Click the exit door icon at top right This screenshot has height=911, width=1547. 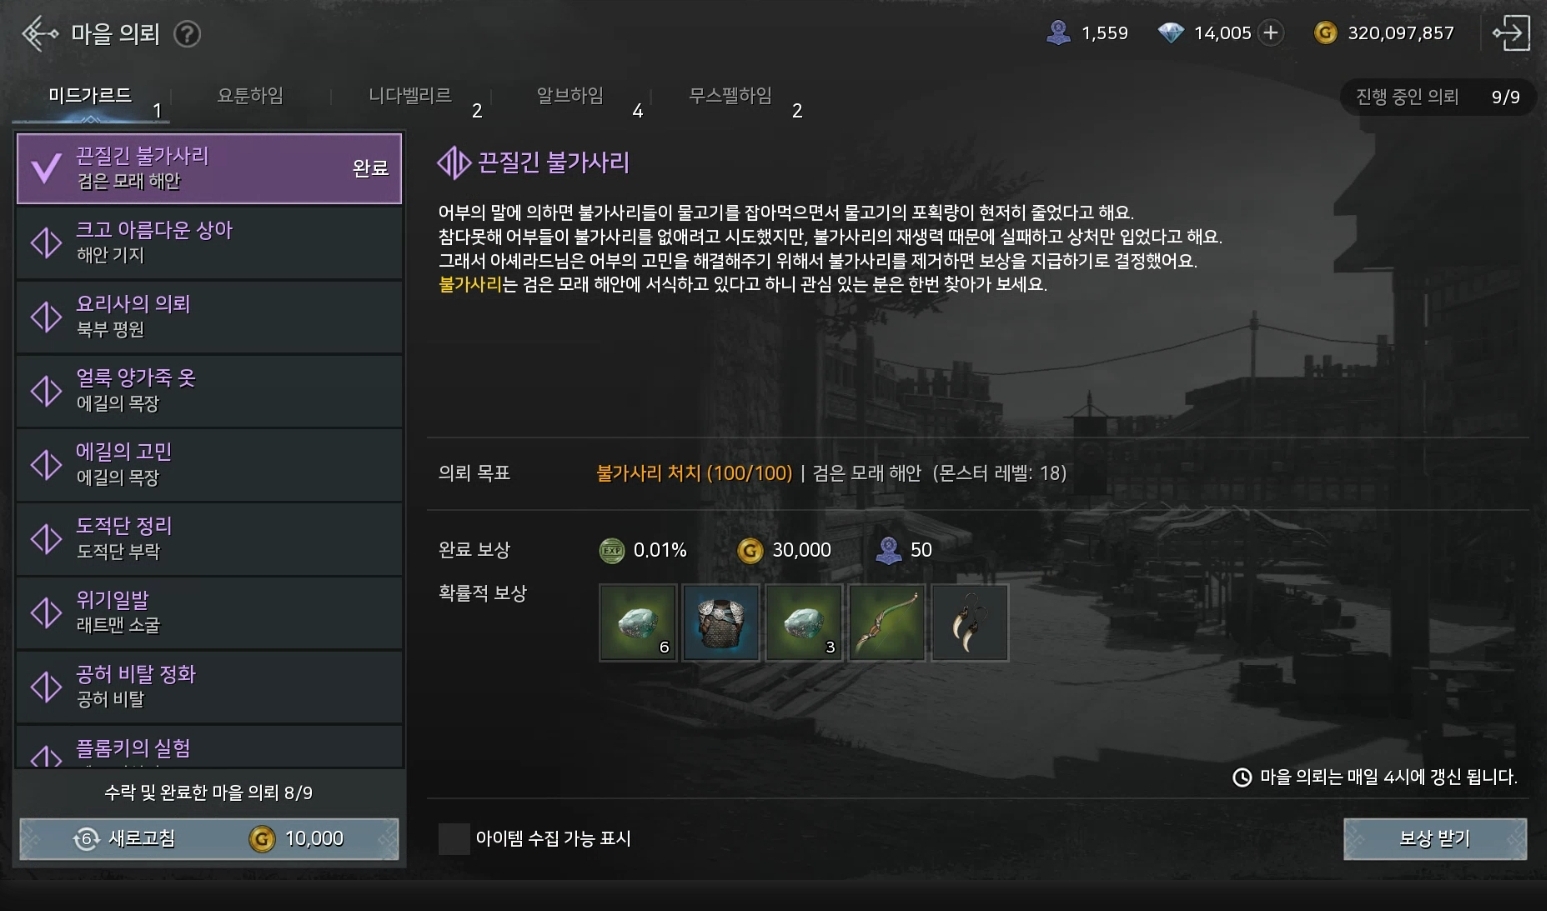click(x=1511, y=33)
